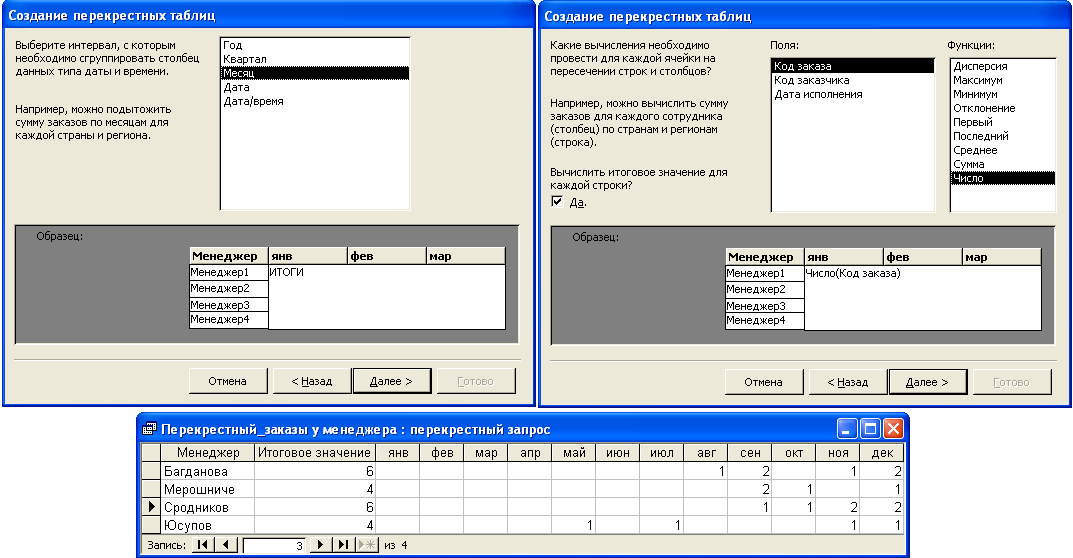Select 'Год' interval in left wizard
Viewport: 1073px width, 558px height.
[x=315, y=45]
